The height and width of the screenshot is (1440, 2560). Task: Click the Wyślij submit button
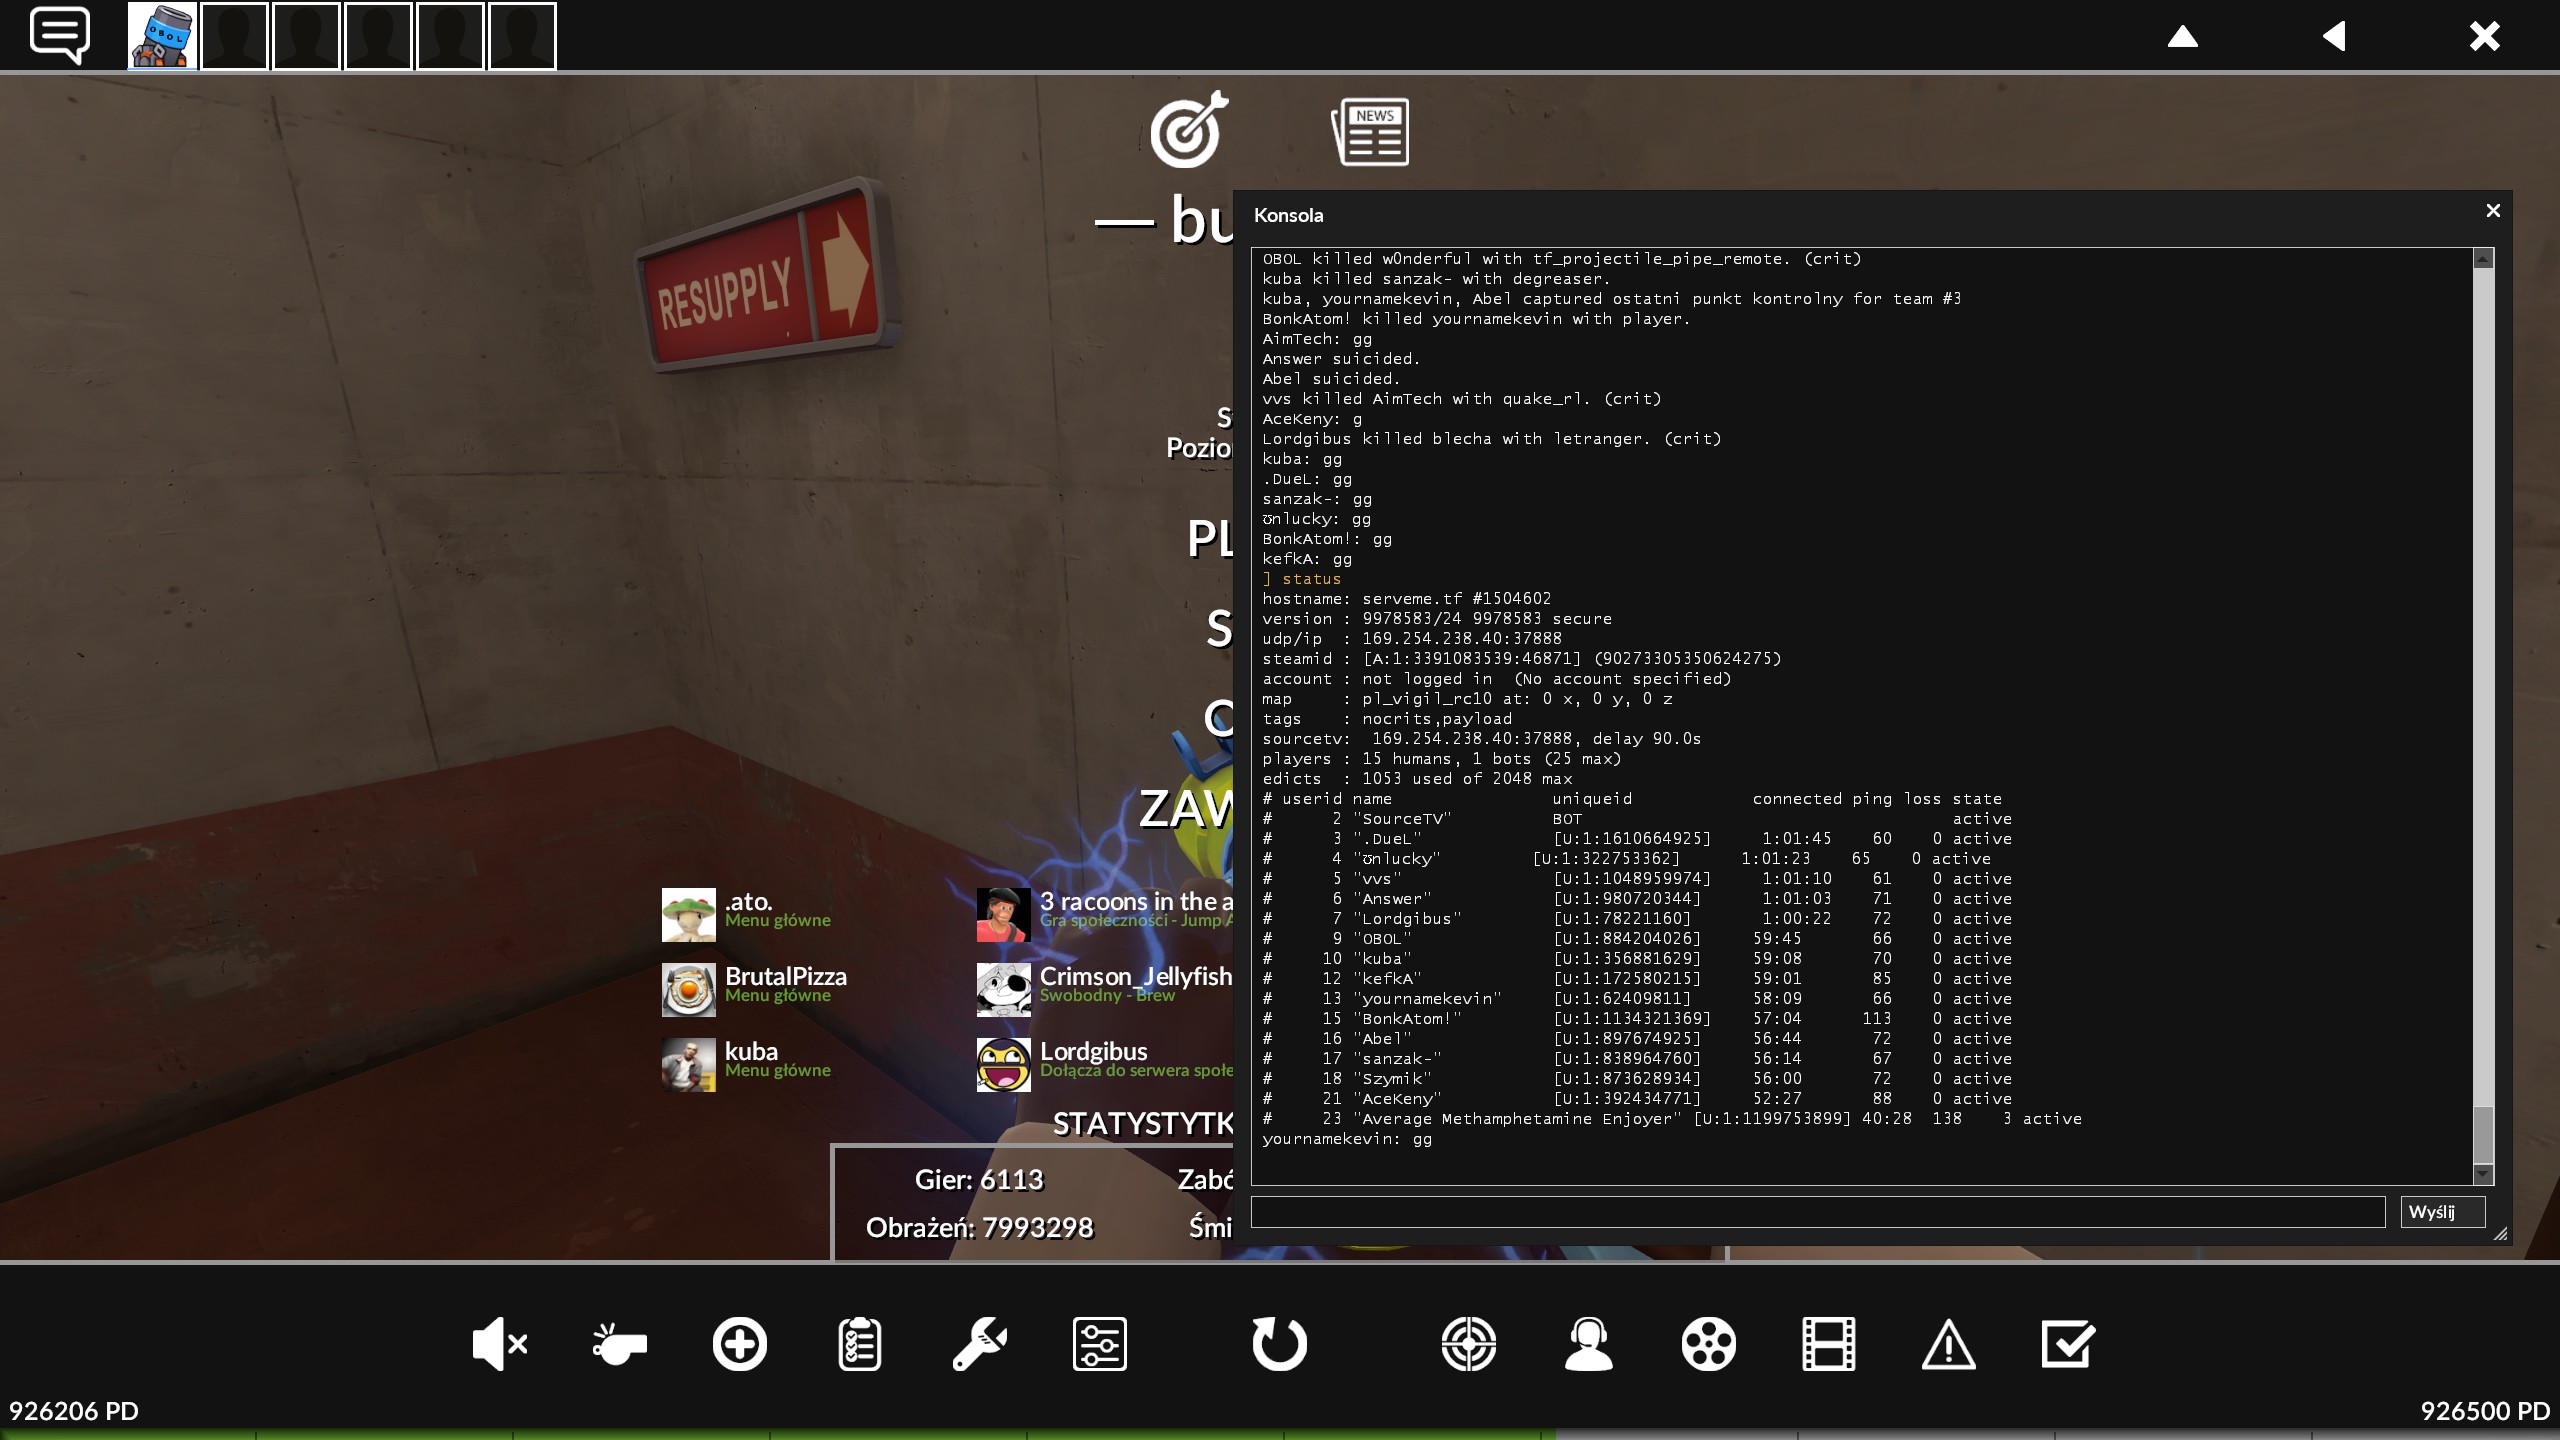point(2441,1212)
